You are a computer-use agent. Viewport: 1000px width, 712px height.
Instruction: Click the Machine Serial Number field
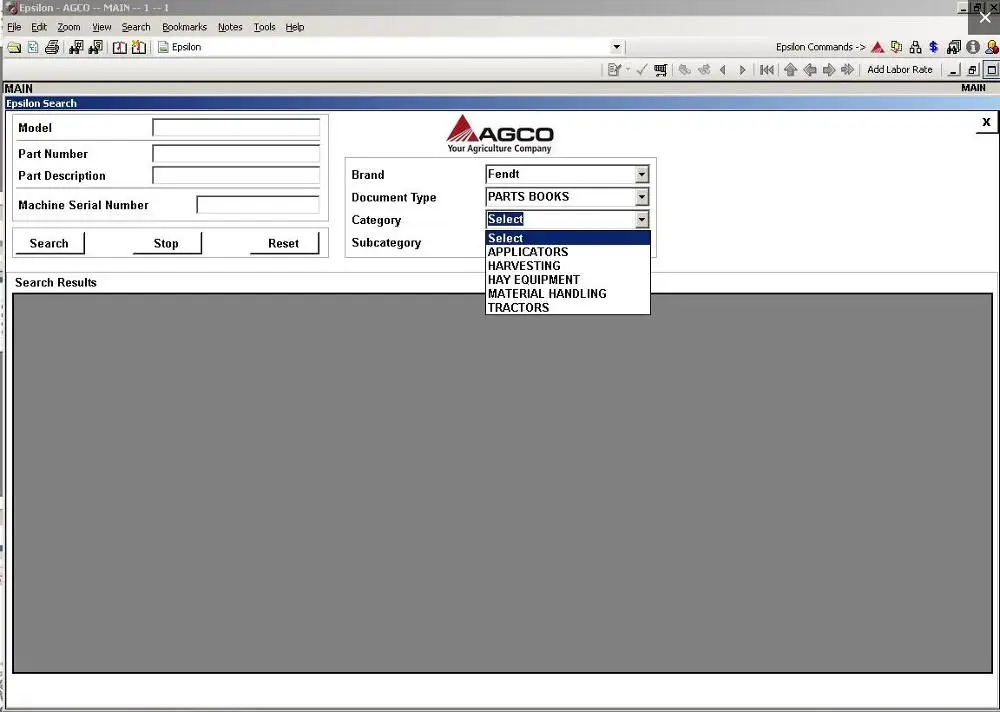point(258,205)
